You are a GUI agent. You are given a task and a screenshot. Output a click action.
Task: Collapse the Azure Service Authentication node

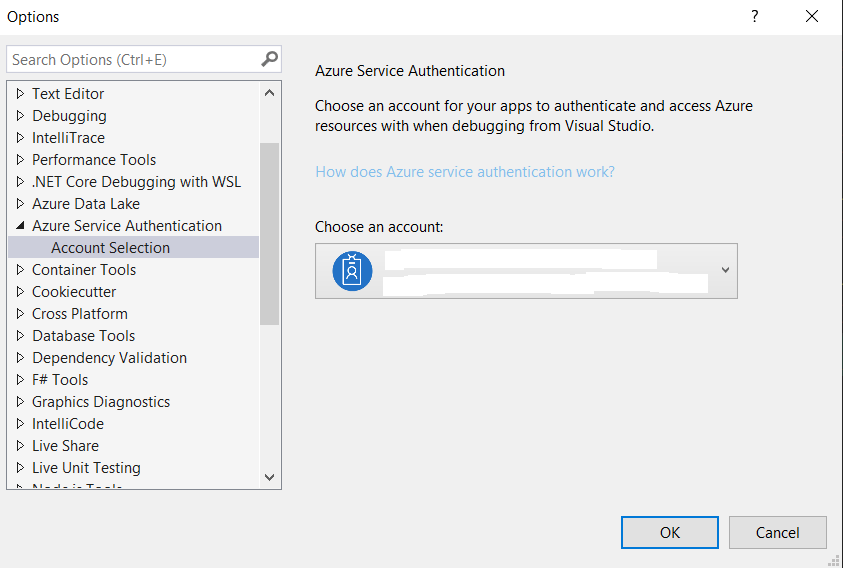click(x=20, y=226)
